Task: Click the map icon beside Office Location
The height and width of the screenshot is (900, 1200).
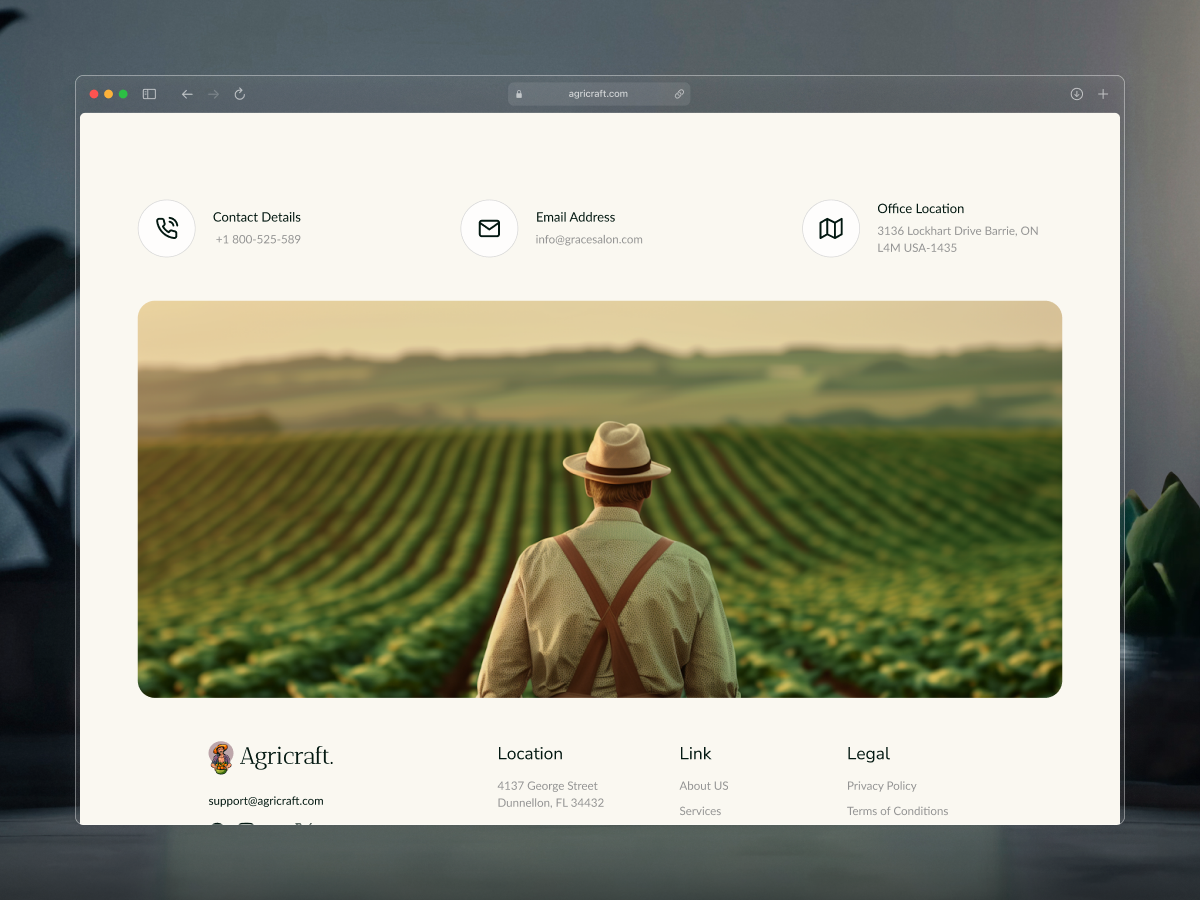Action: [831, 228]
